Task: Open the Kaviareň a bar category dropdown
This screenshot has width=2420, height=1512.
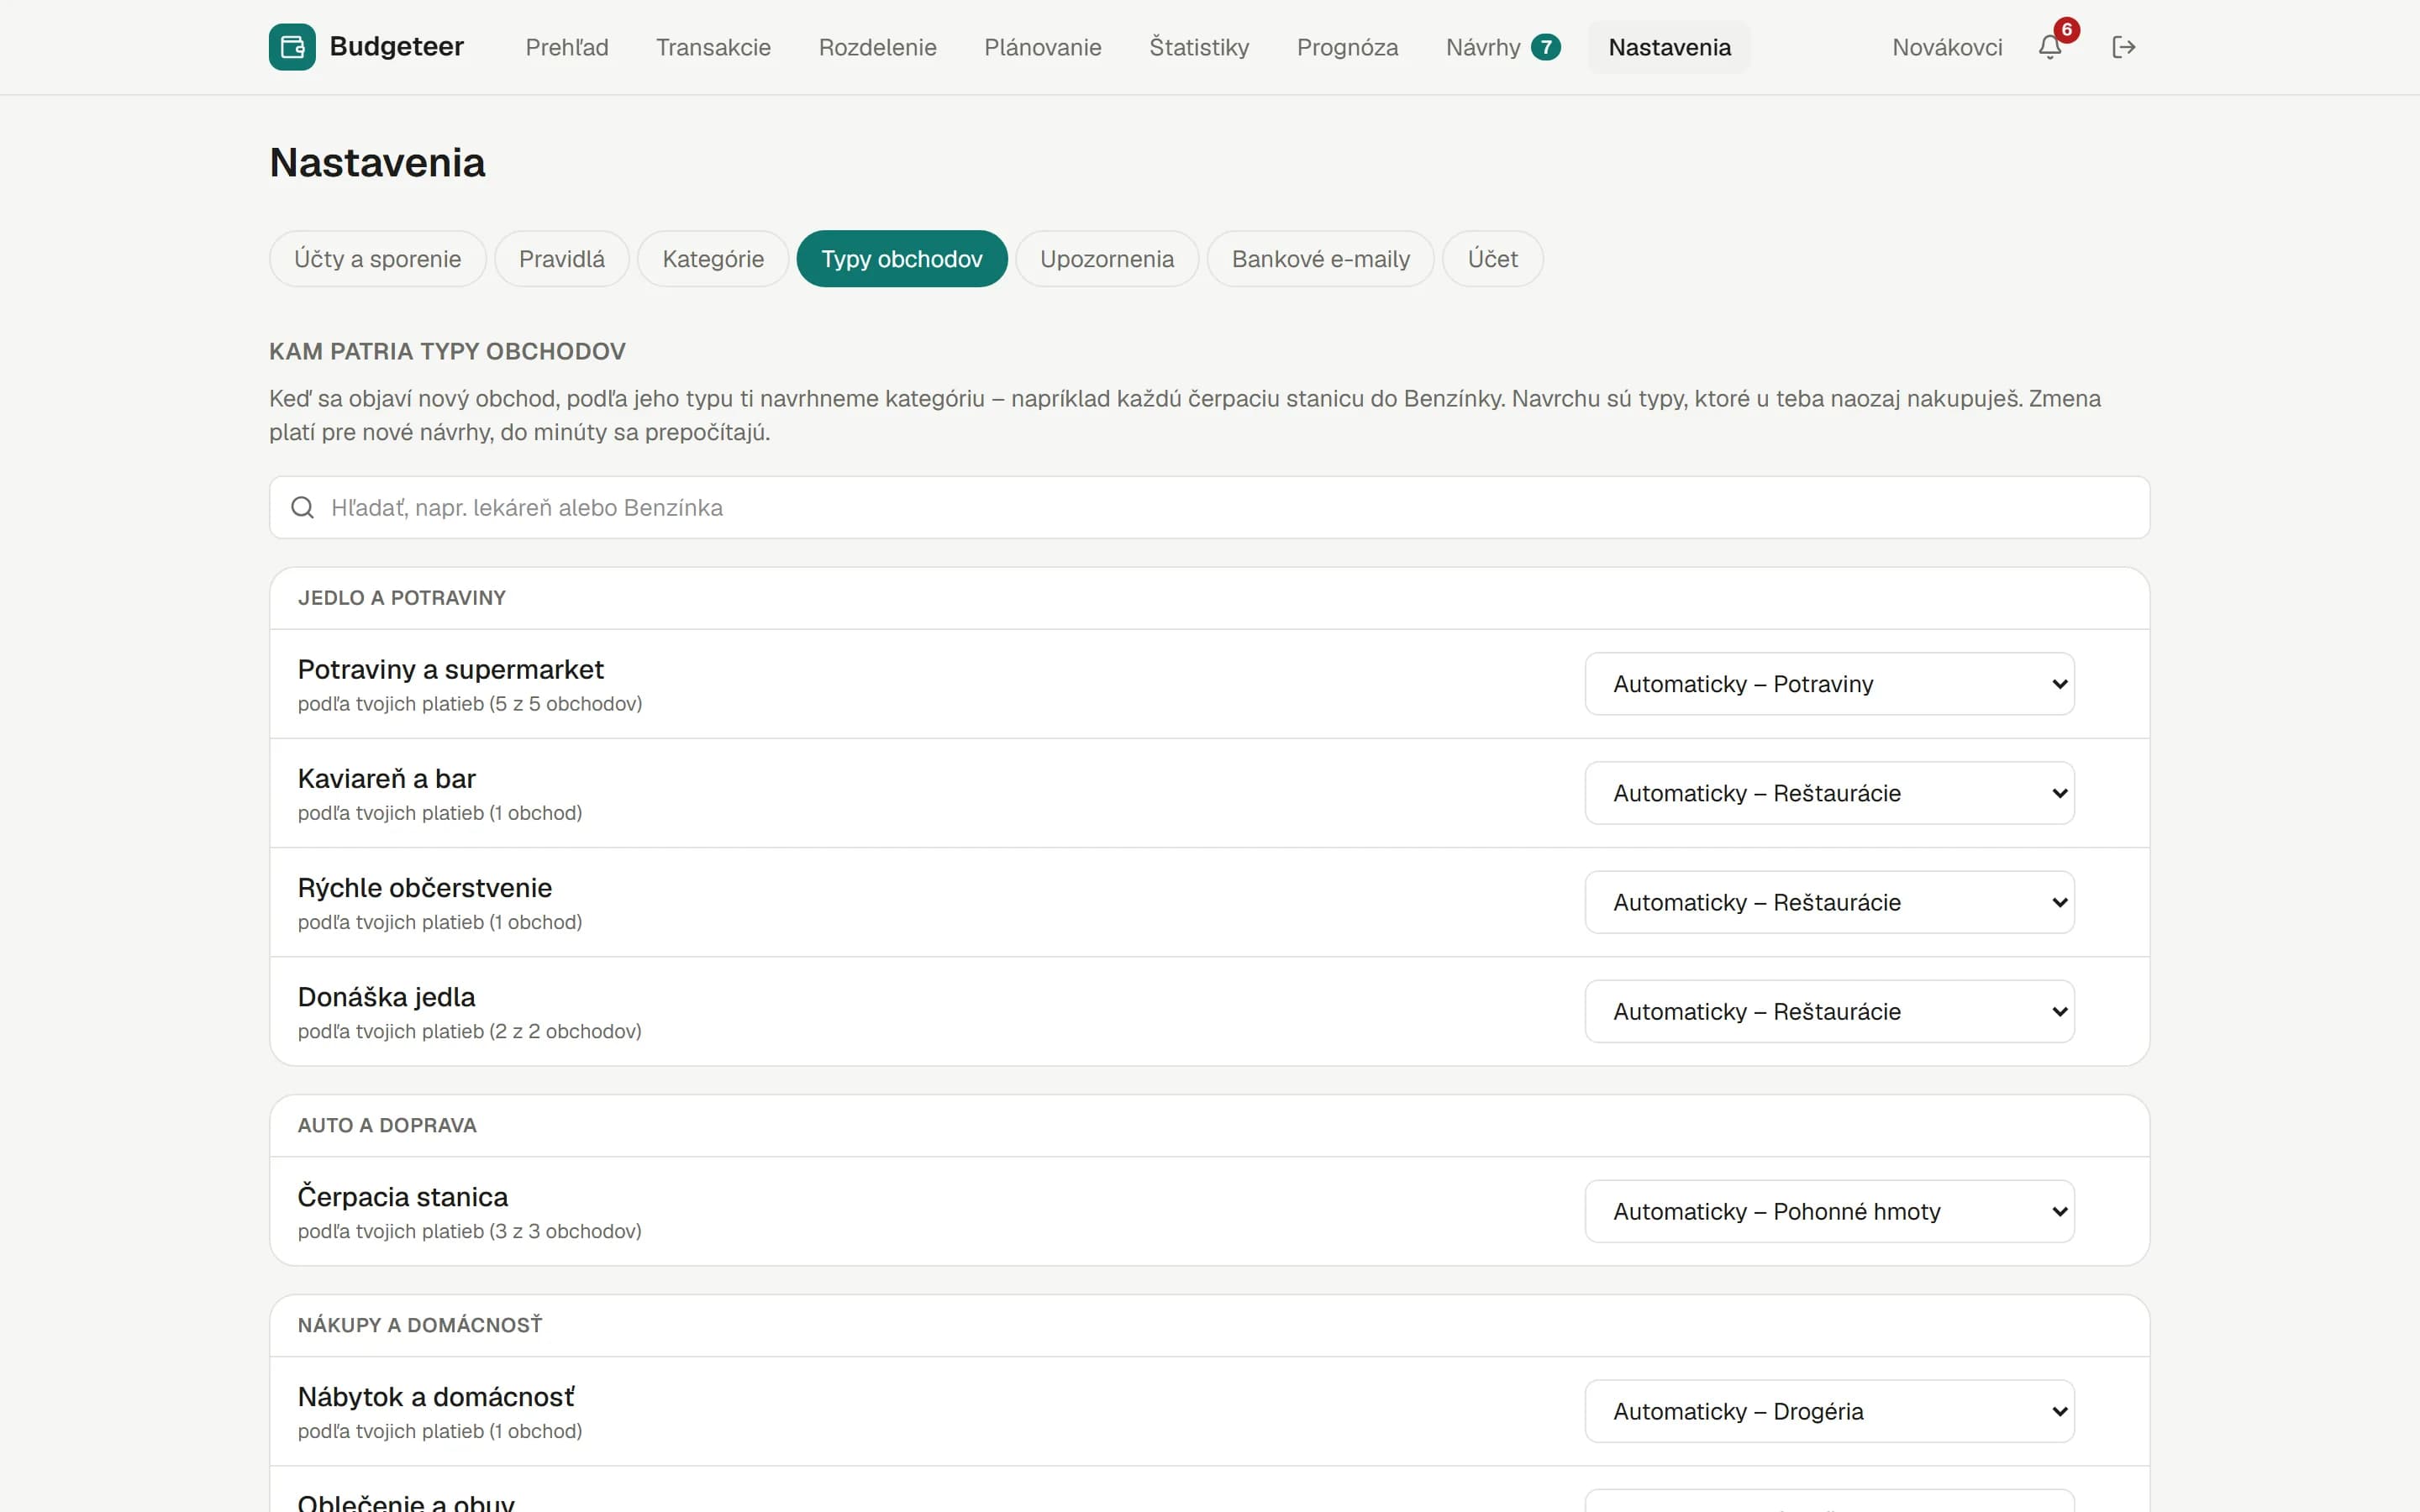Action: (x=1829, y=793)
